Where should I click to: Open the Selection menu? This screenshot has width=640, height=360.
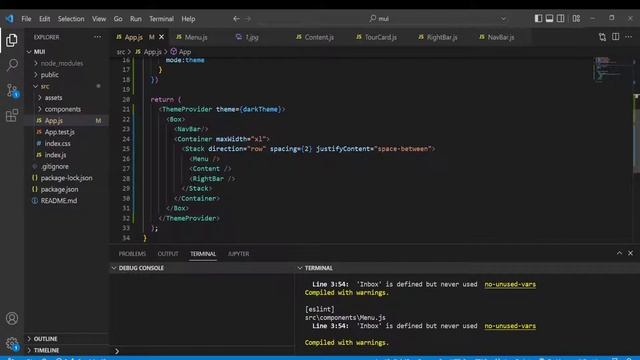pos(71,19)
